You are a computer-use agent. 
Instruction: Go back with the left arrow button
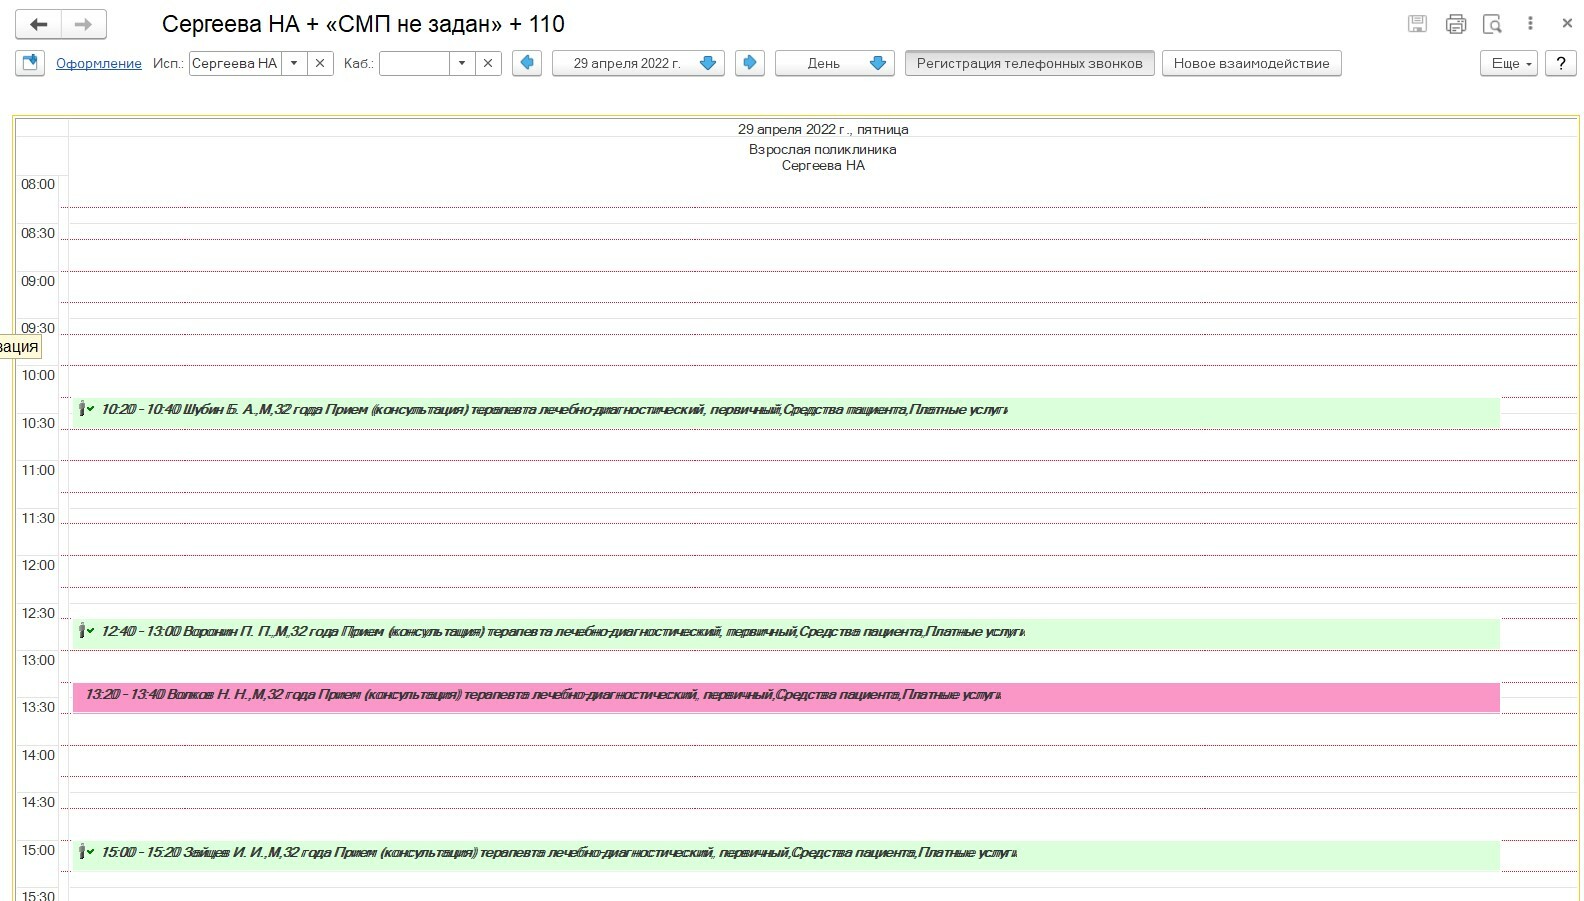[39, 24]
